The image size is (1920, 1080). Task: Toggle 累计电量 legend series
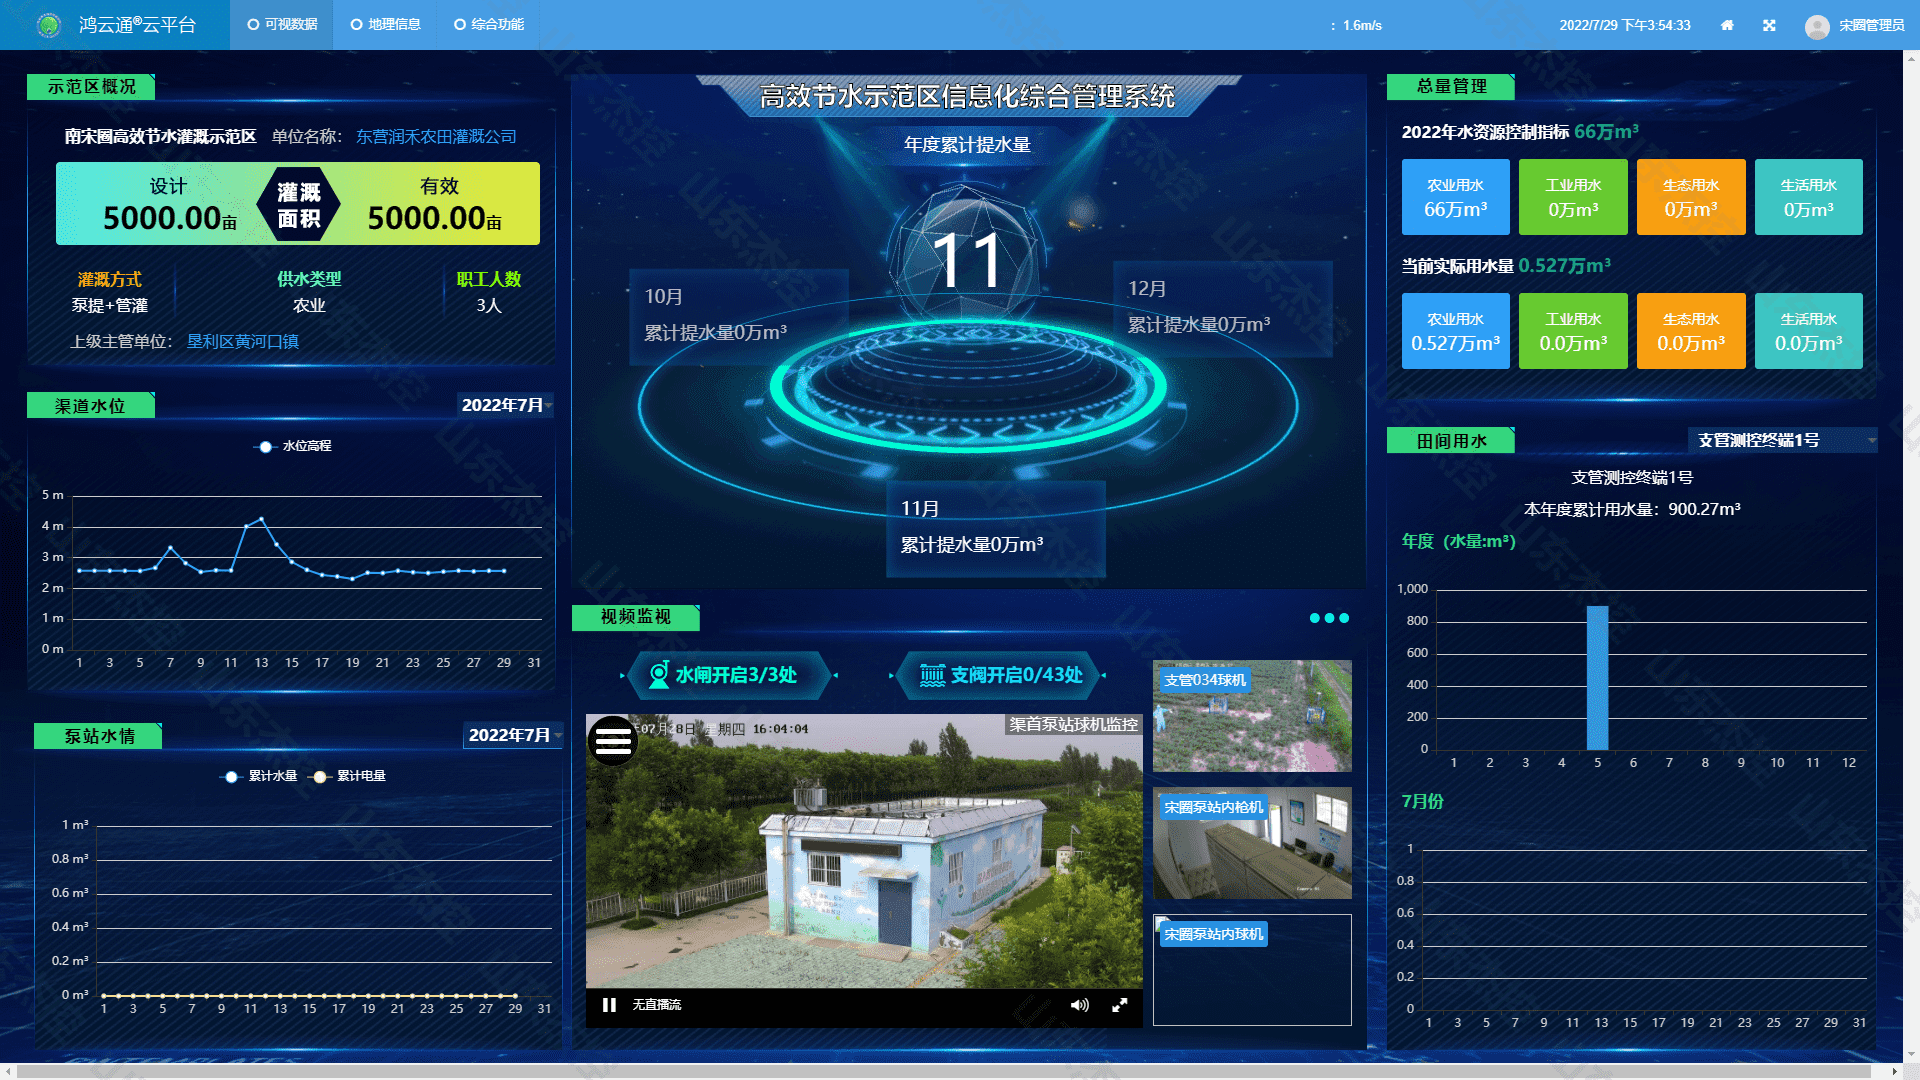tap(348, 776)
